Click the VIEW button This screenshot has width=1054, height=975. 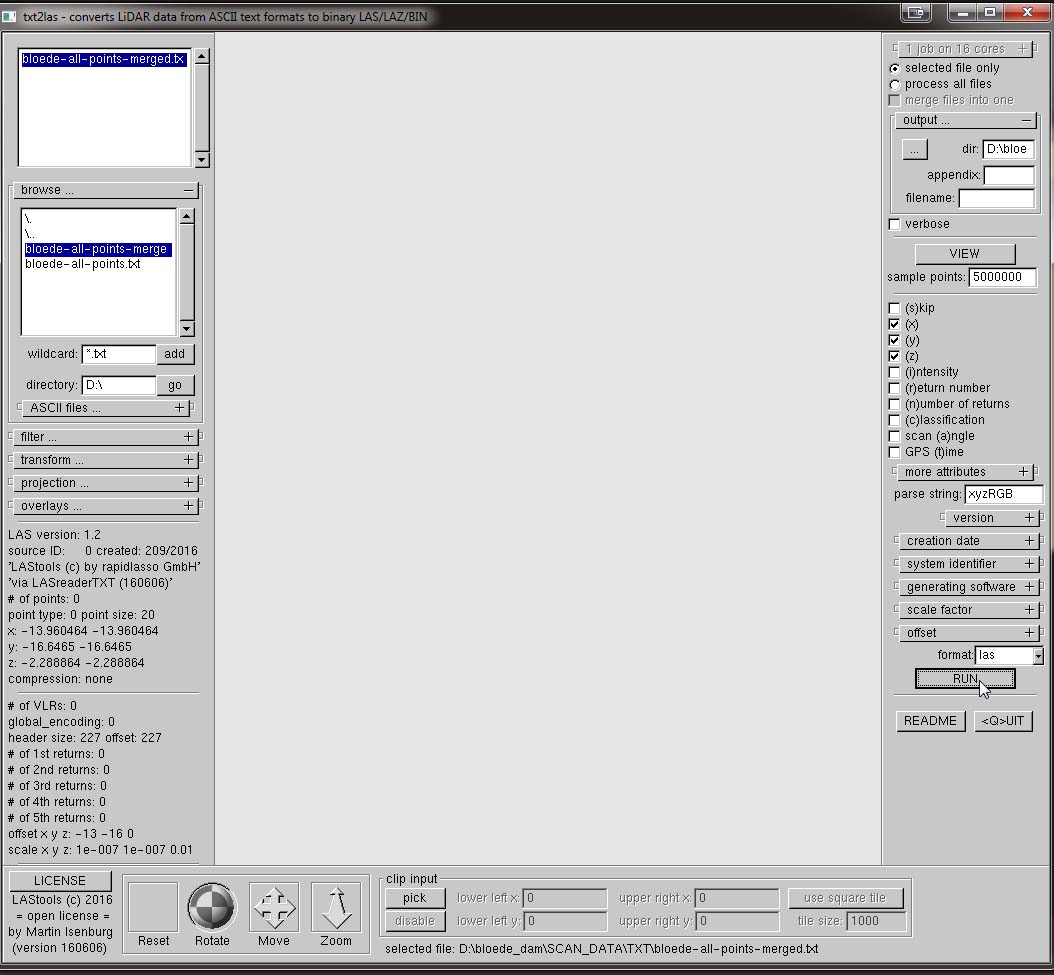coord(965,254)
